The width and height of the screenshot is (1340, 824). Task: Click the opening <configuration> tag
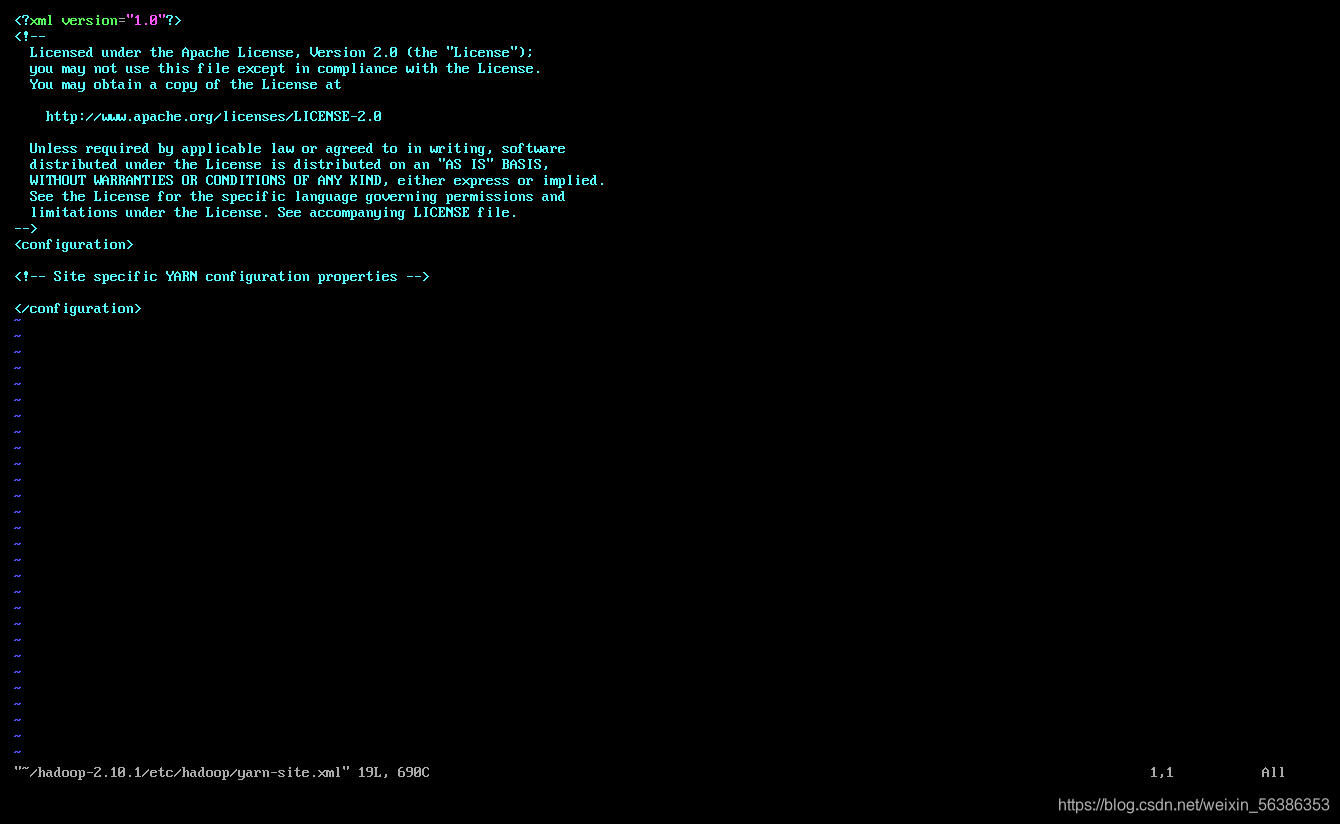click(74, 244)
